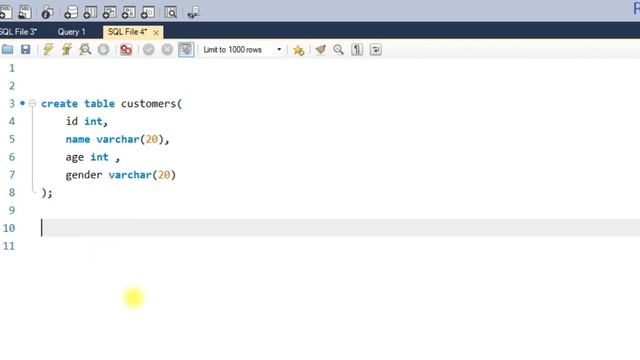Screen dimensions: 640x360
Task: Click the 'create' keyword in line 3
Action: 59,104
